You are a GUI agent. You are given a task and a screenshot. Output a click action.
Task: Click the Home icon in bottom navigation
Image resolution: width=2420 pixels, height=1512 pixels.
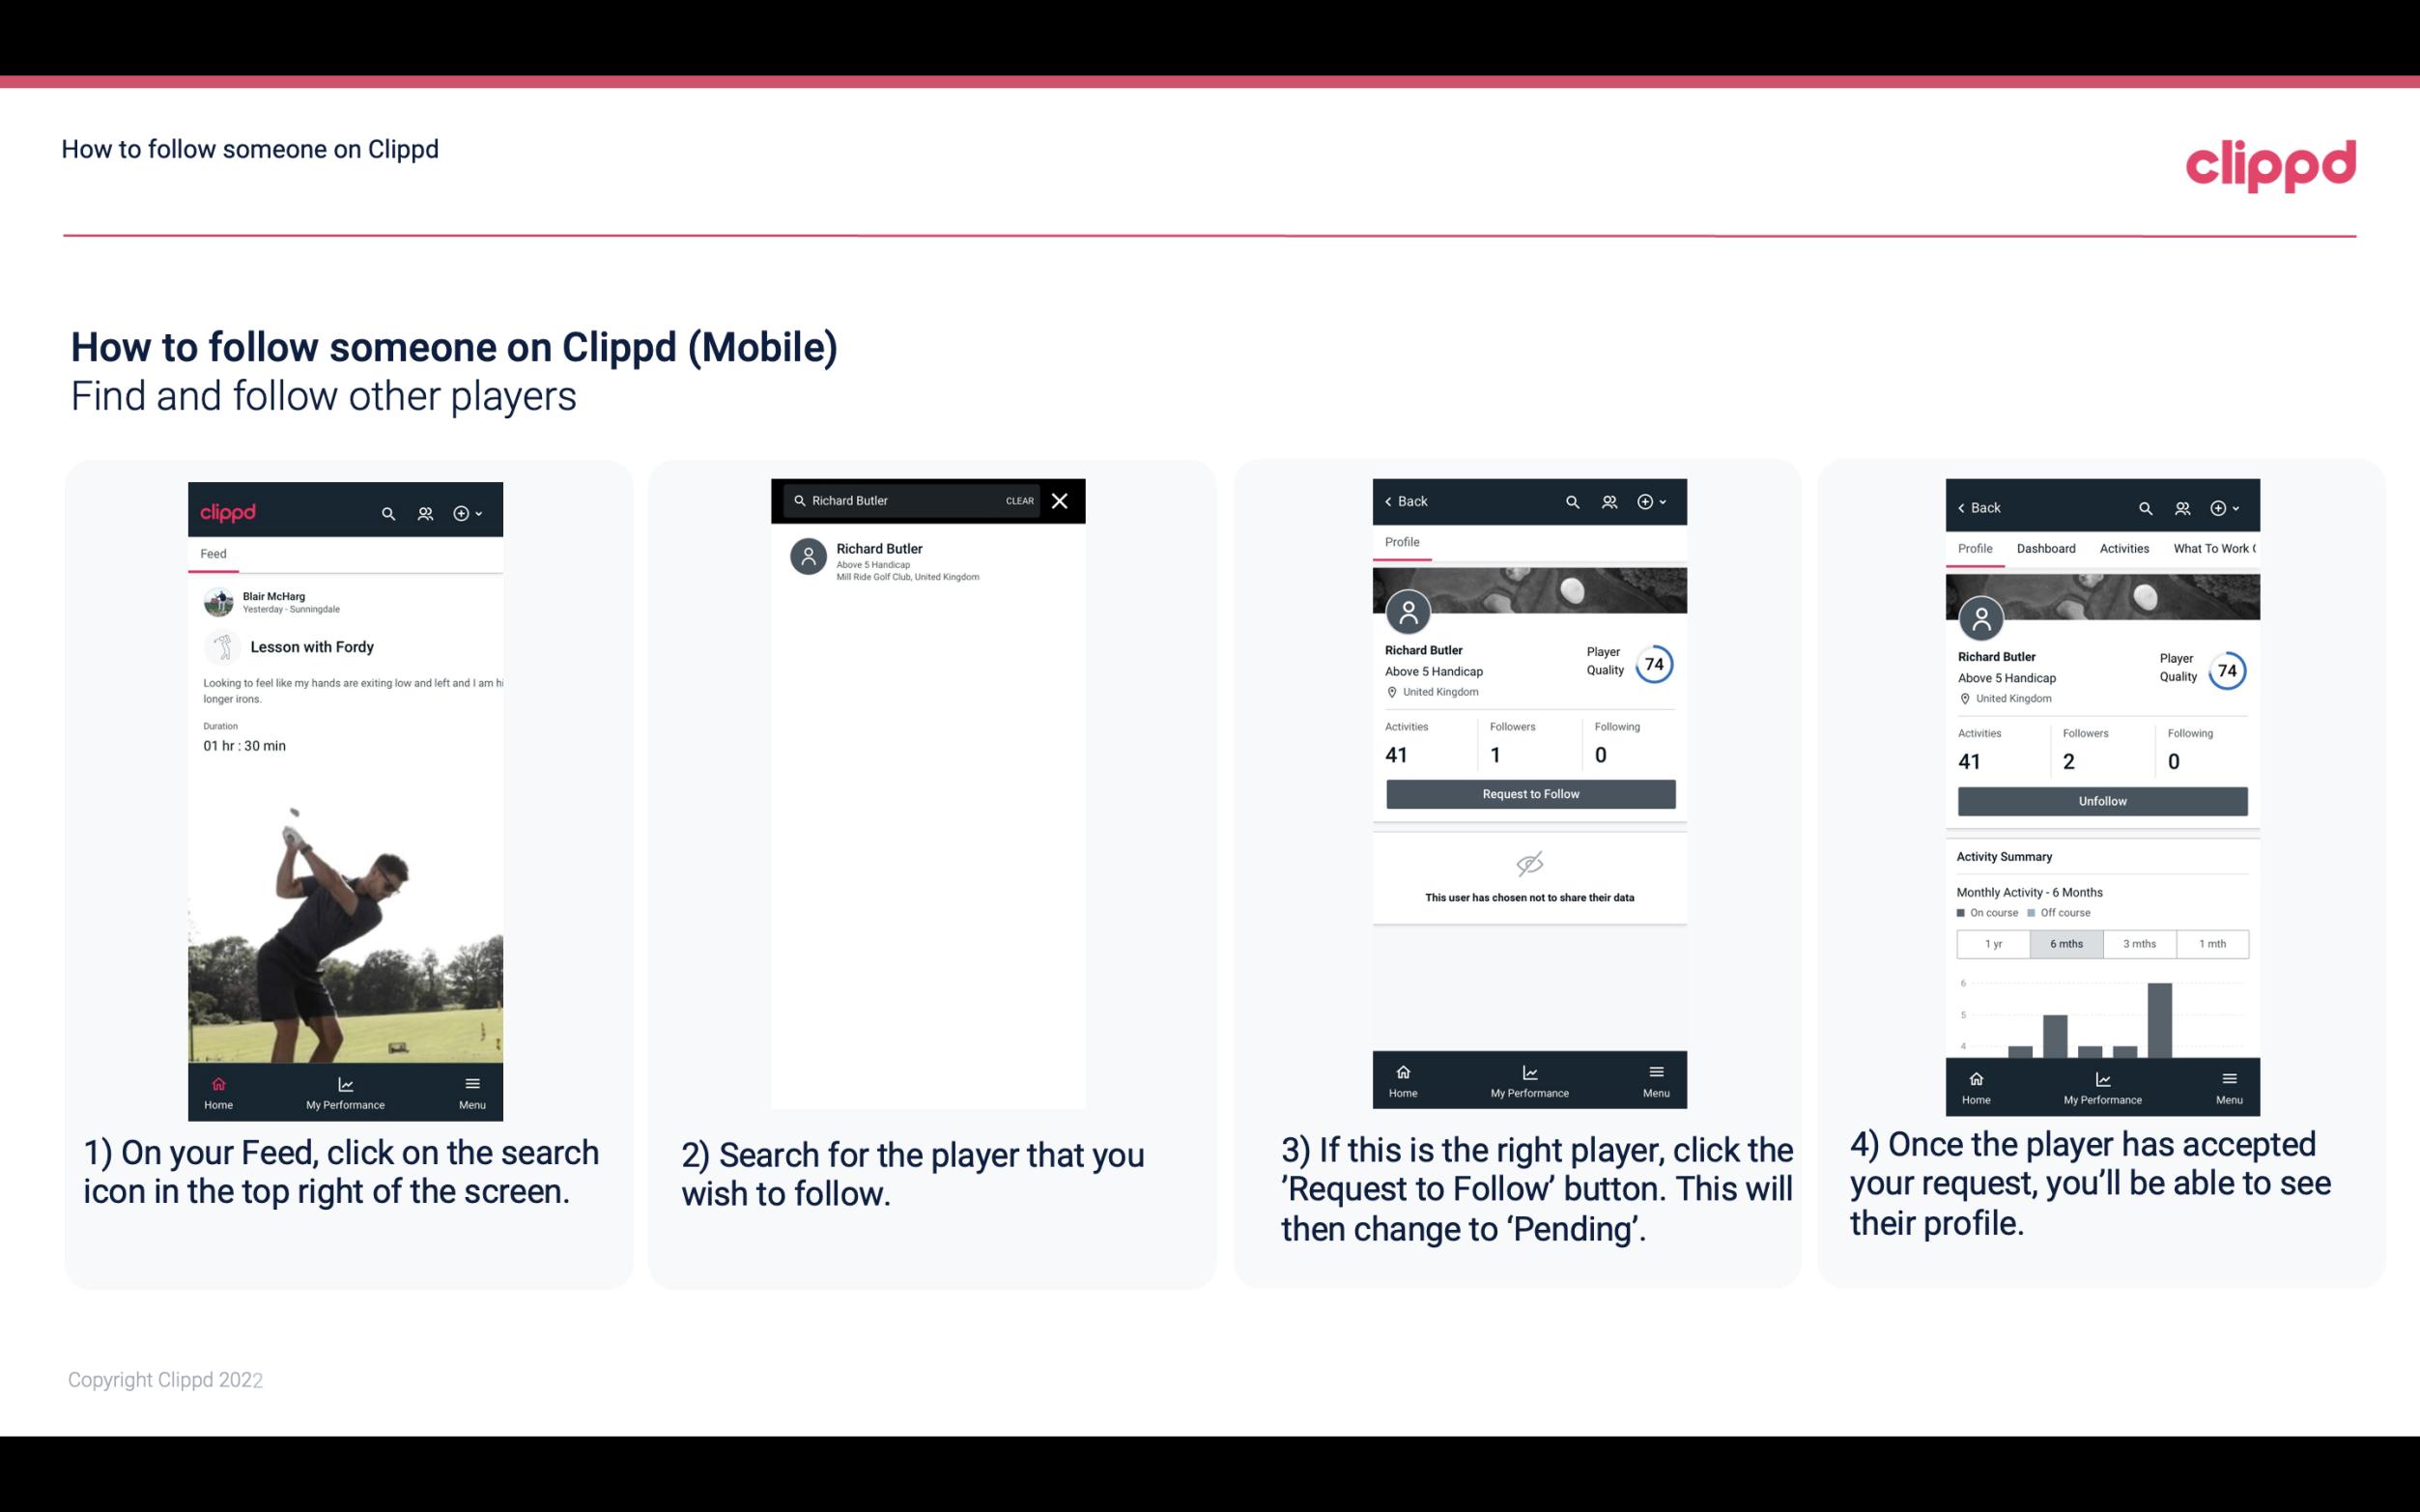pos(215,1080)
